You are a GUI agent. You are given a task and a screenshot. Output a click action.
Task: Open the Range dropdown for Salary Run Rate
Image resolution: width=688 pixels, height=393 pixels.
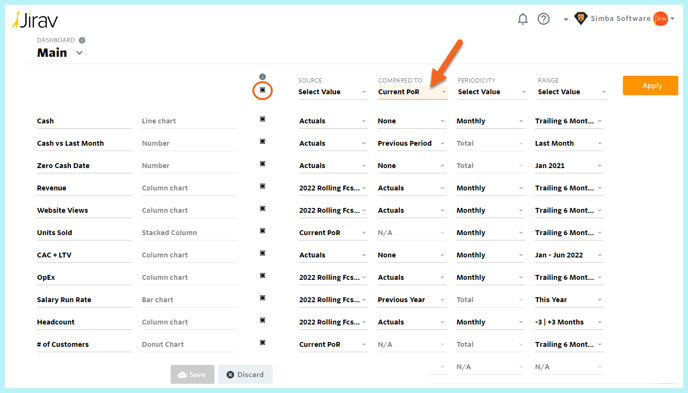coord(569,300)
